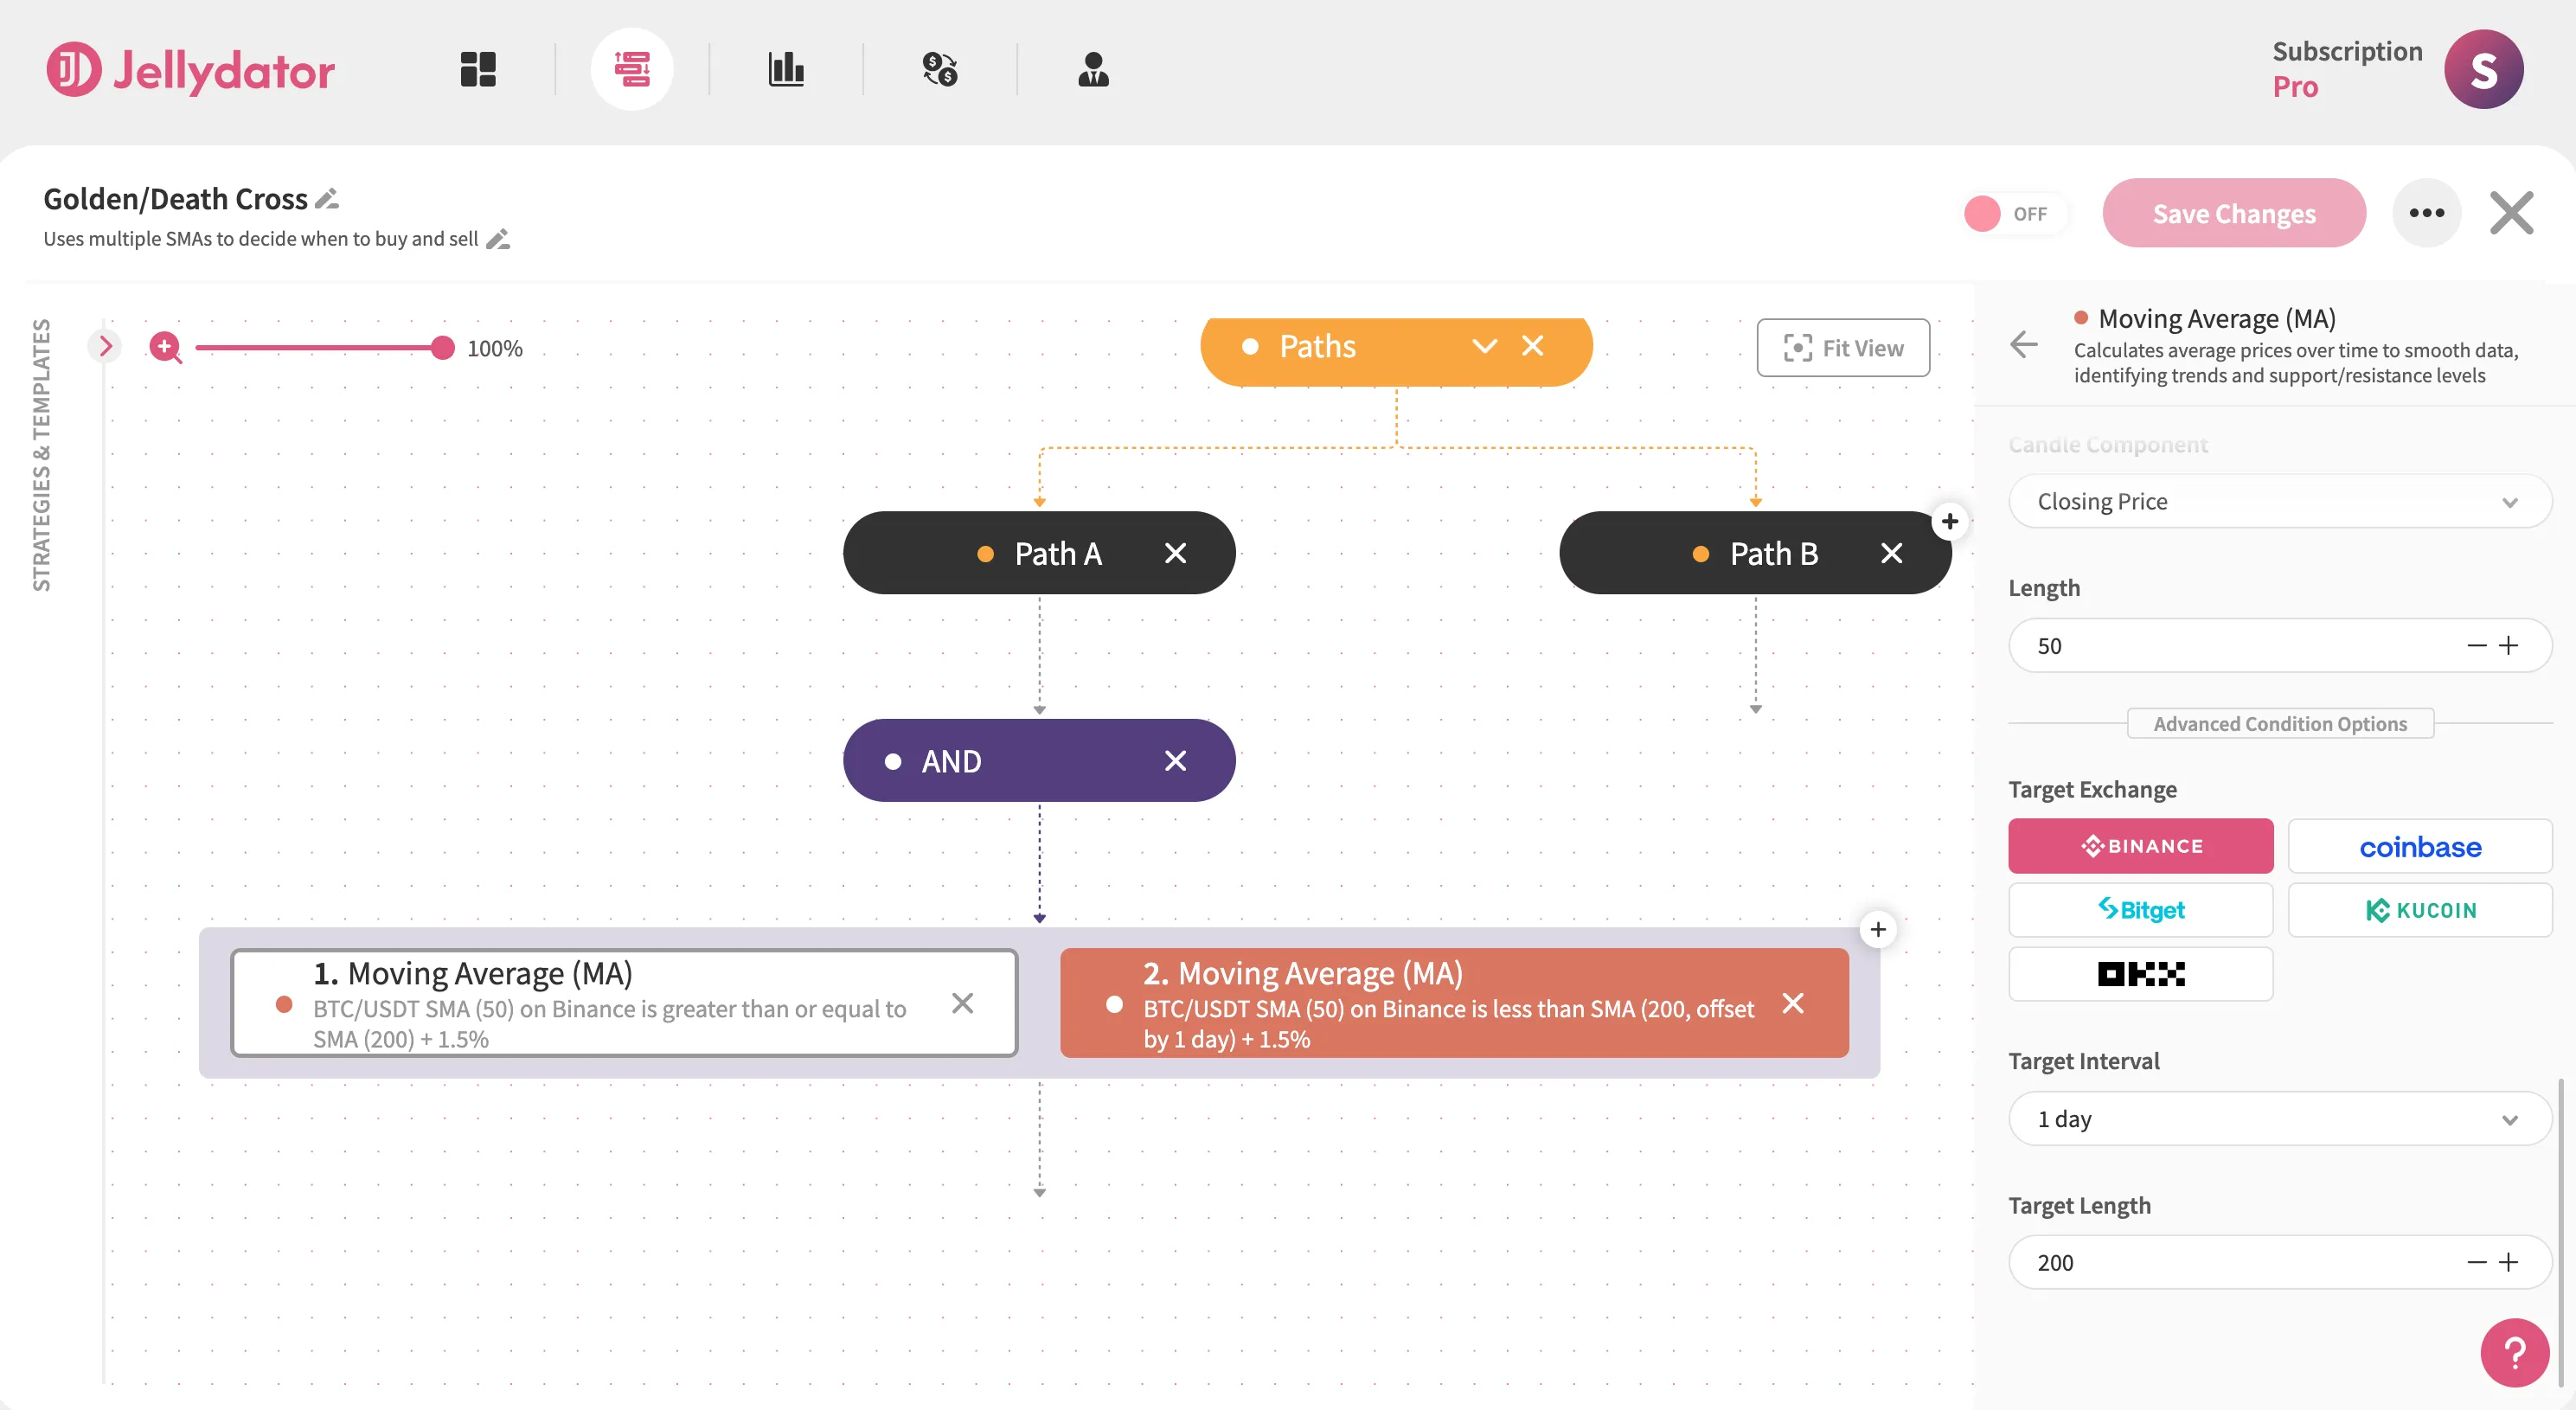Click the zoom slider track
The width and height of the screenshot is (2576, 1410).
pyautogui.click(x=318, y=347)
